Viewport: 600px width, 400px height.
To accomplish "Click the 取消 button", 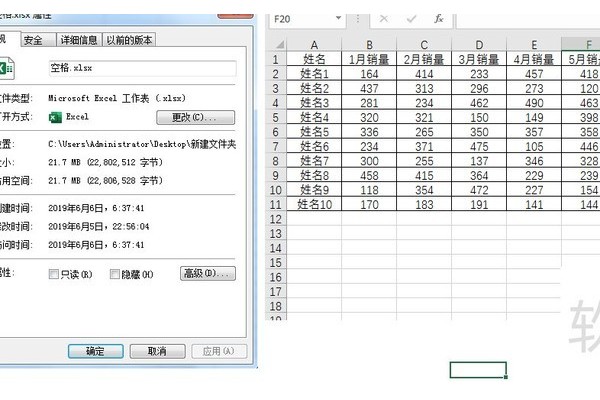I will [157, 351].
